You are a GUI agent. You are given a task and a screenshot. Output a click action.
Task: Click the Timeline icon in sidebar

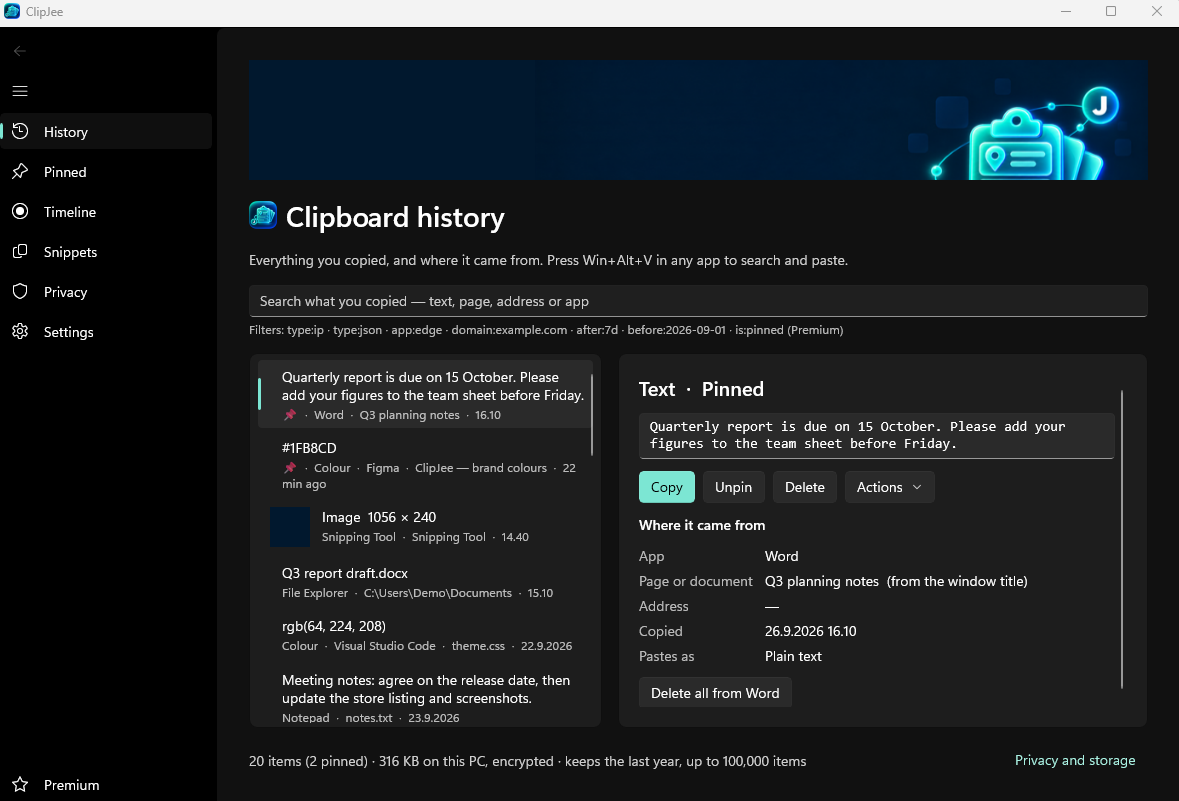pyautogui.click(x=20, y=211)
